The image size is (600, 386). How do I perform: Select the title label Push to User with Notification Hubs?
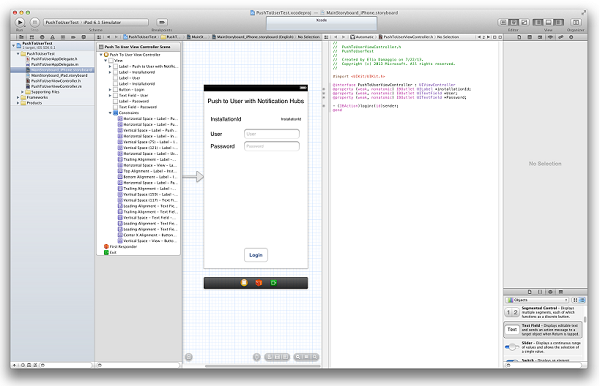[x=256, y=101]
